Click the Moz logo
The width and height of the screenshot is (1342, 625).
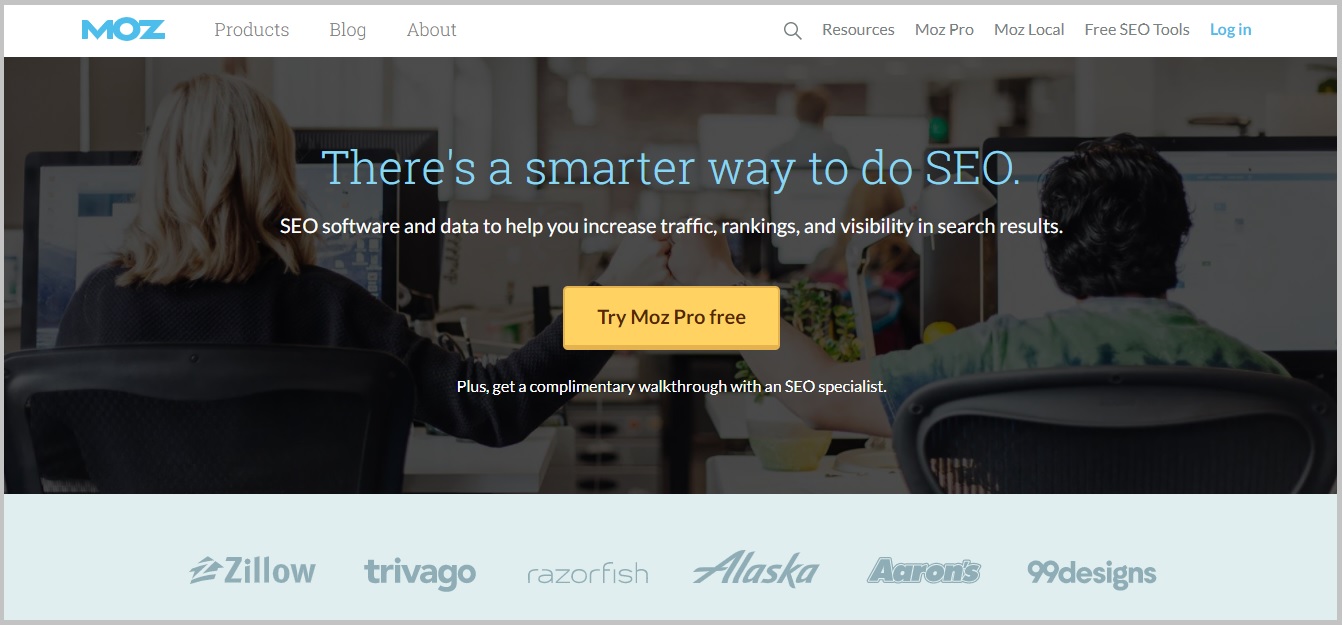pyautogui.click(x=123, y=30)
